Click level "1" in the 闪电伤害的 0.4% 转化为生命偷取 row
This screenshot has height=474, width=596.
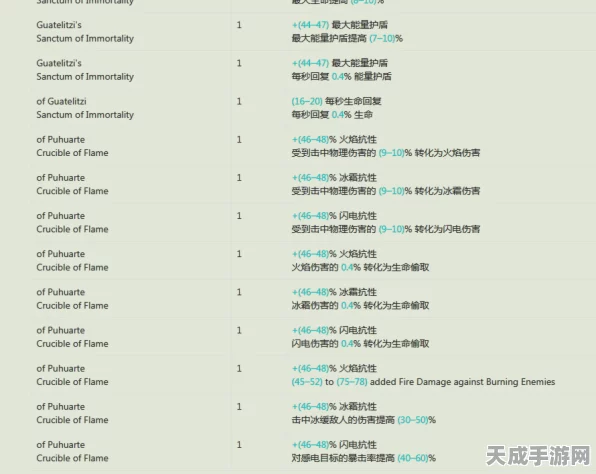(239, 330)
